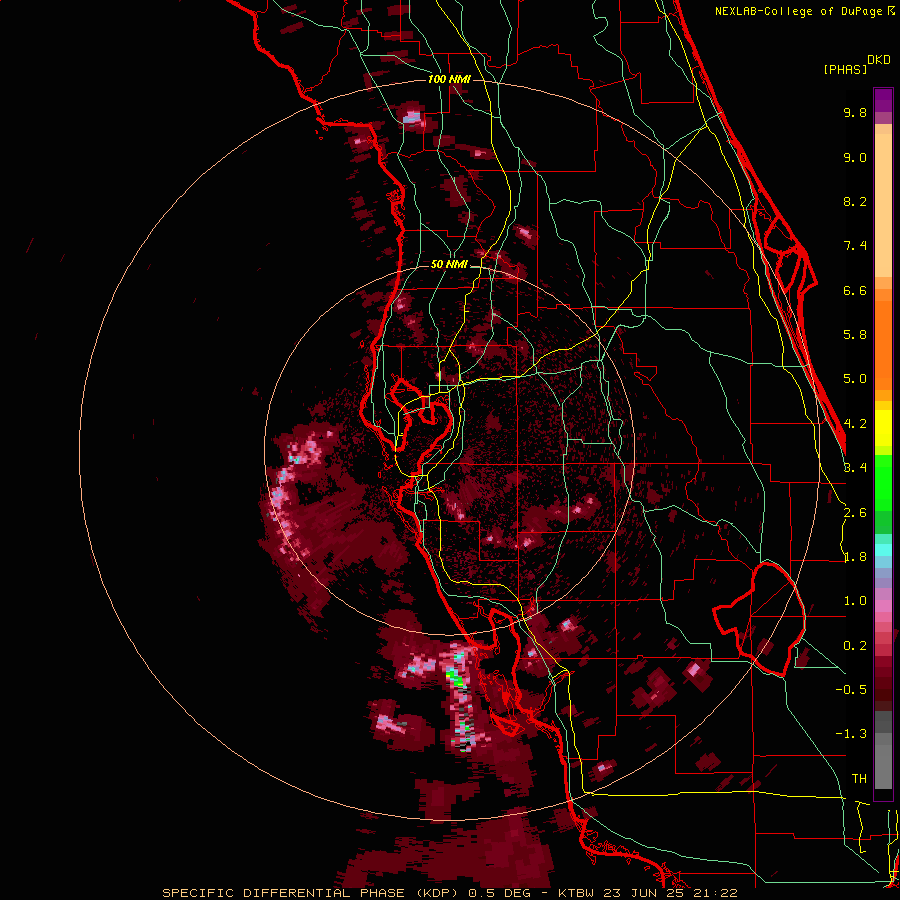Click the 5.8 legend value
900x900 pixels.
tap(855, 335)
